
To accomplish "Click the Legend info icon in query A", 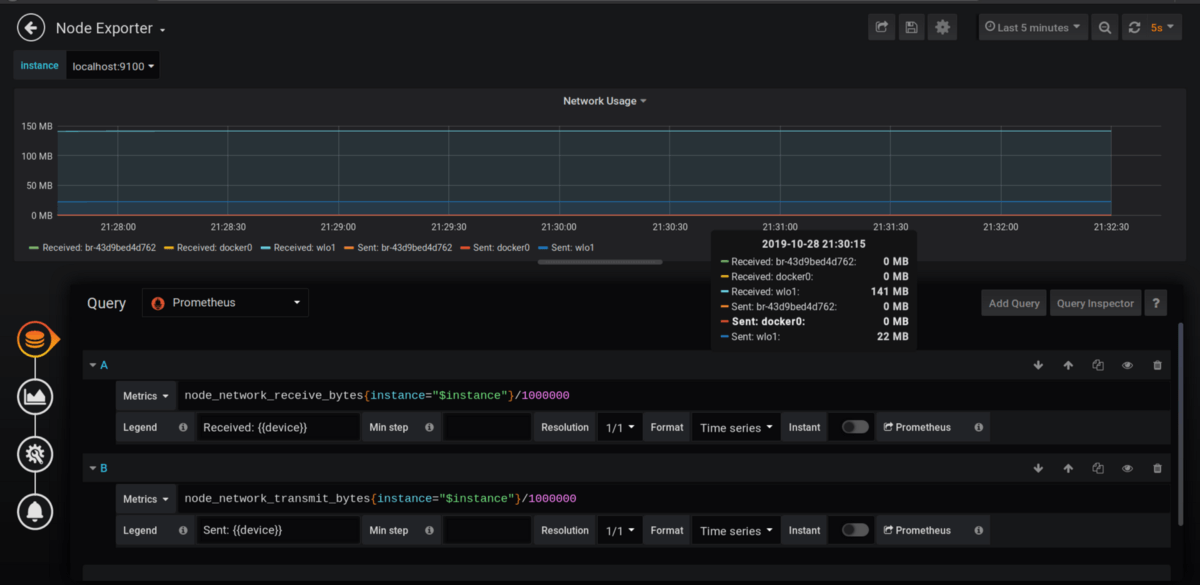I will pyautogui.click(x=183, y=427).
